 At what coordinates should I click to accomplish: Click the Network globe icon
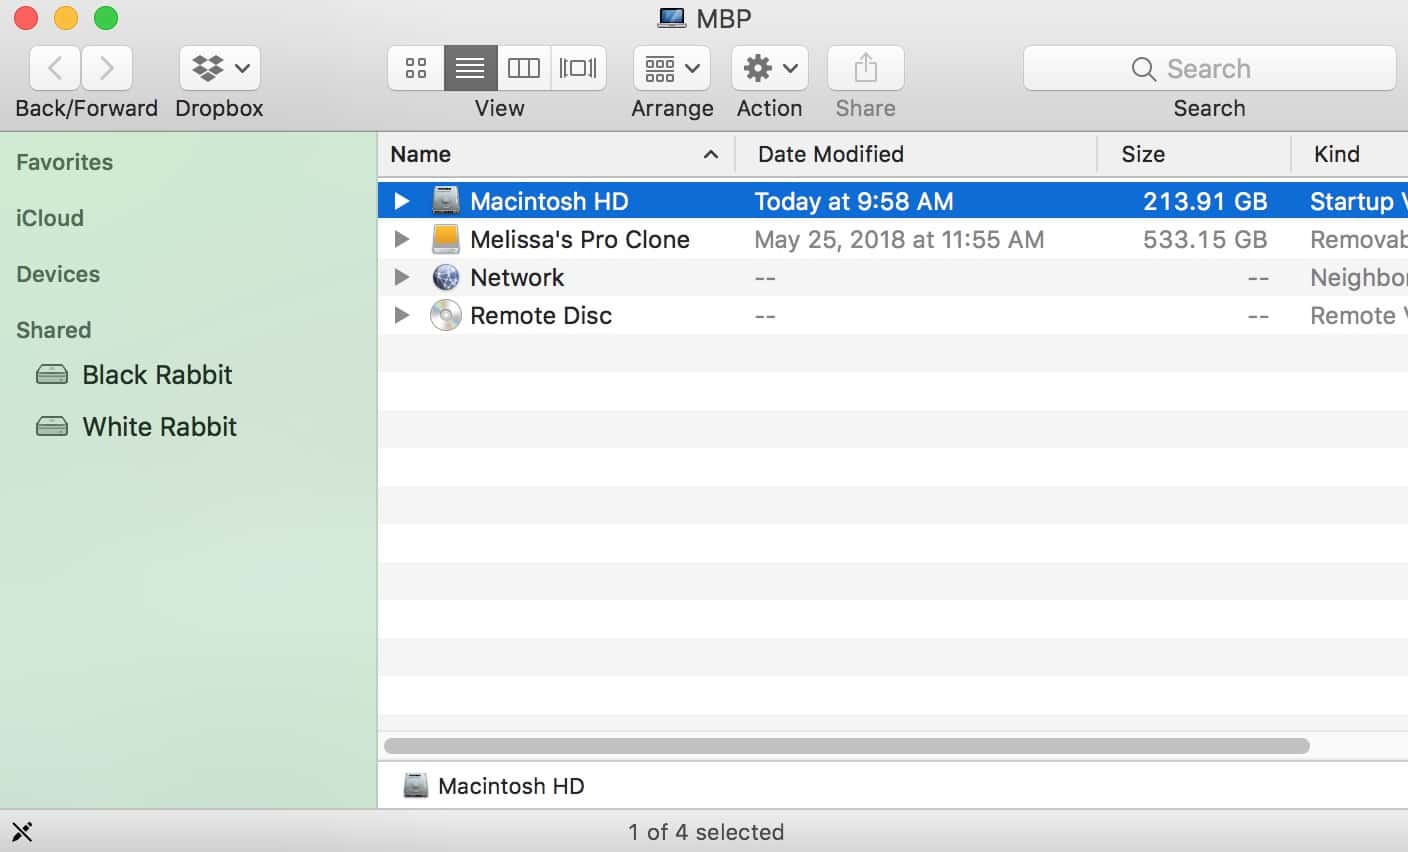(446, 277)
